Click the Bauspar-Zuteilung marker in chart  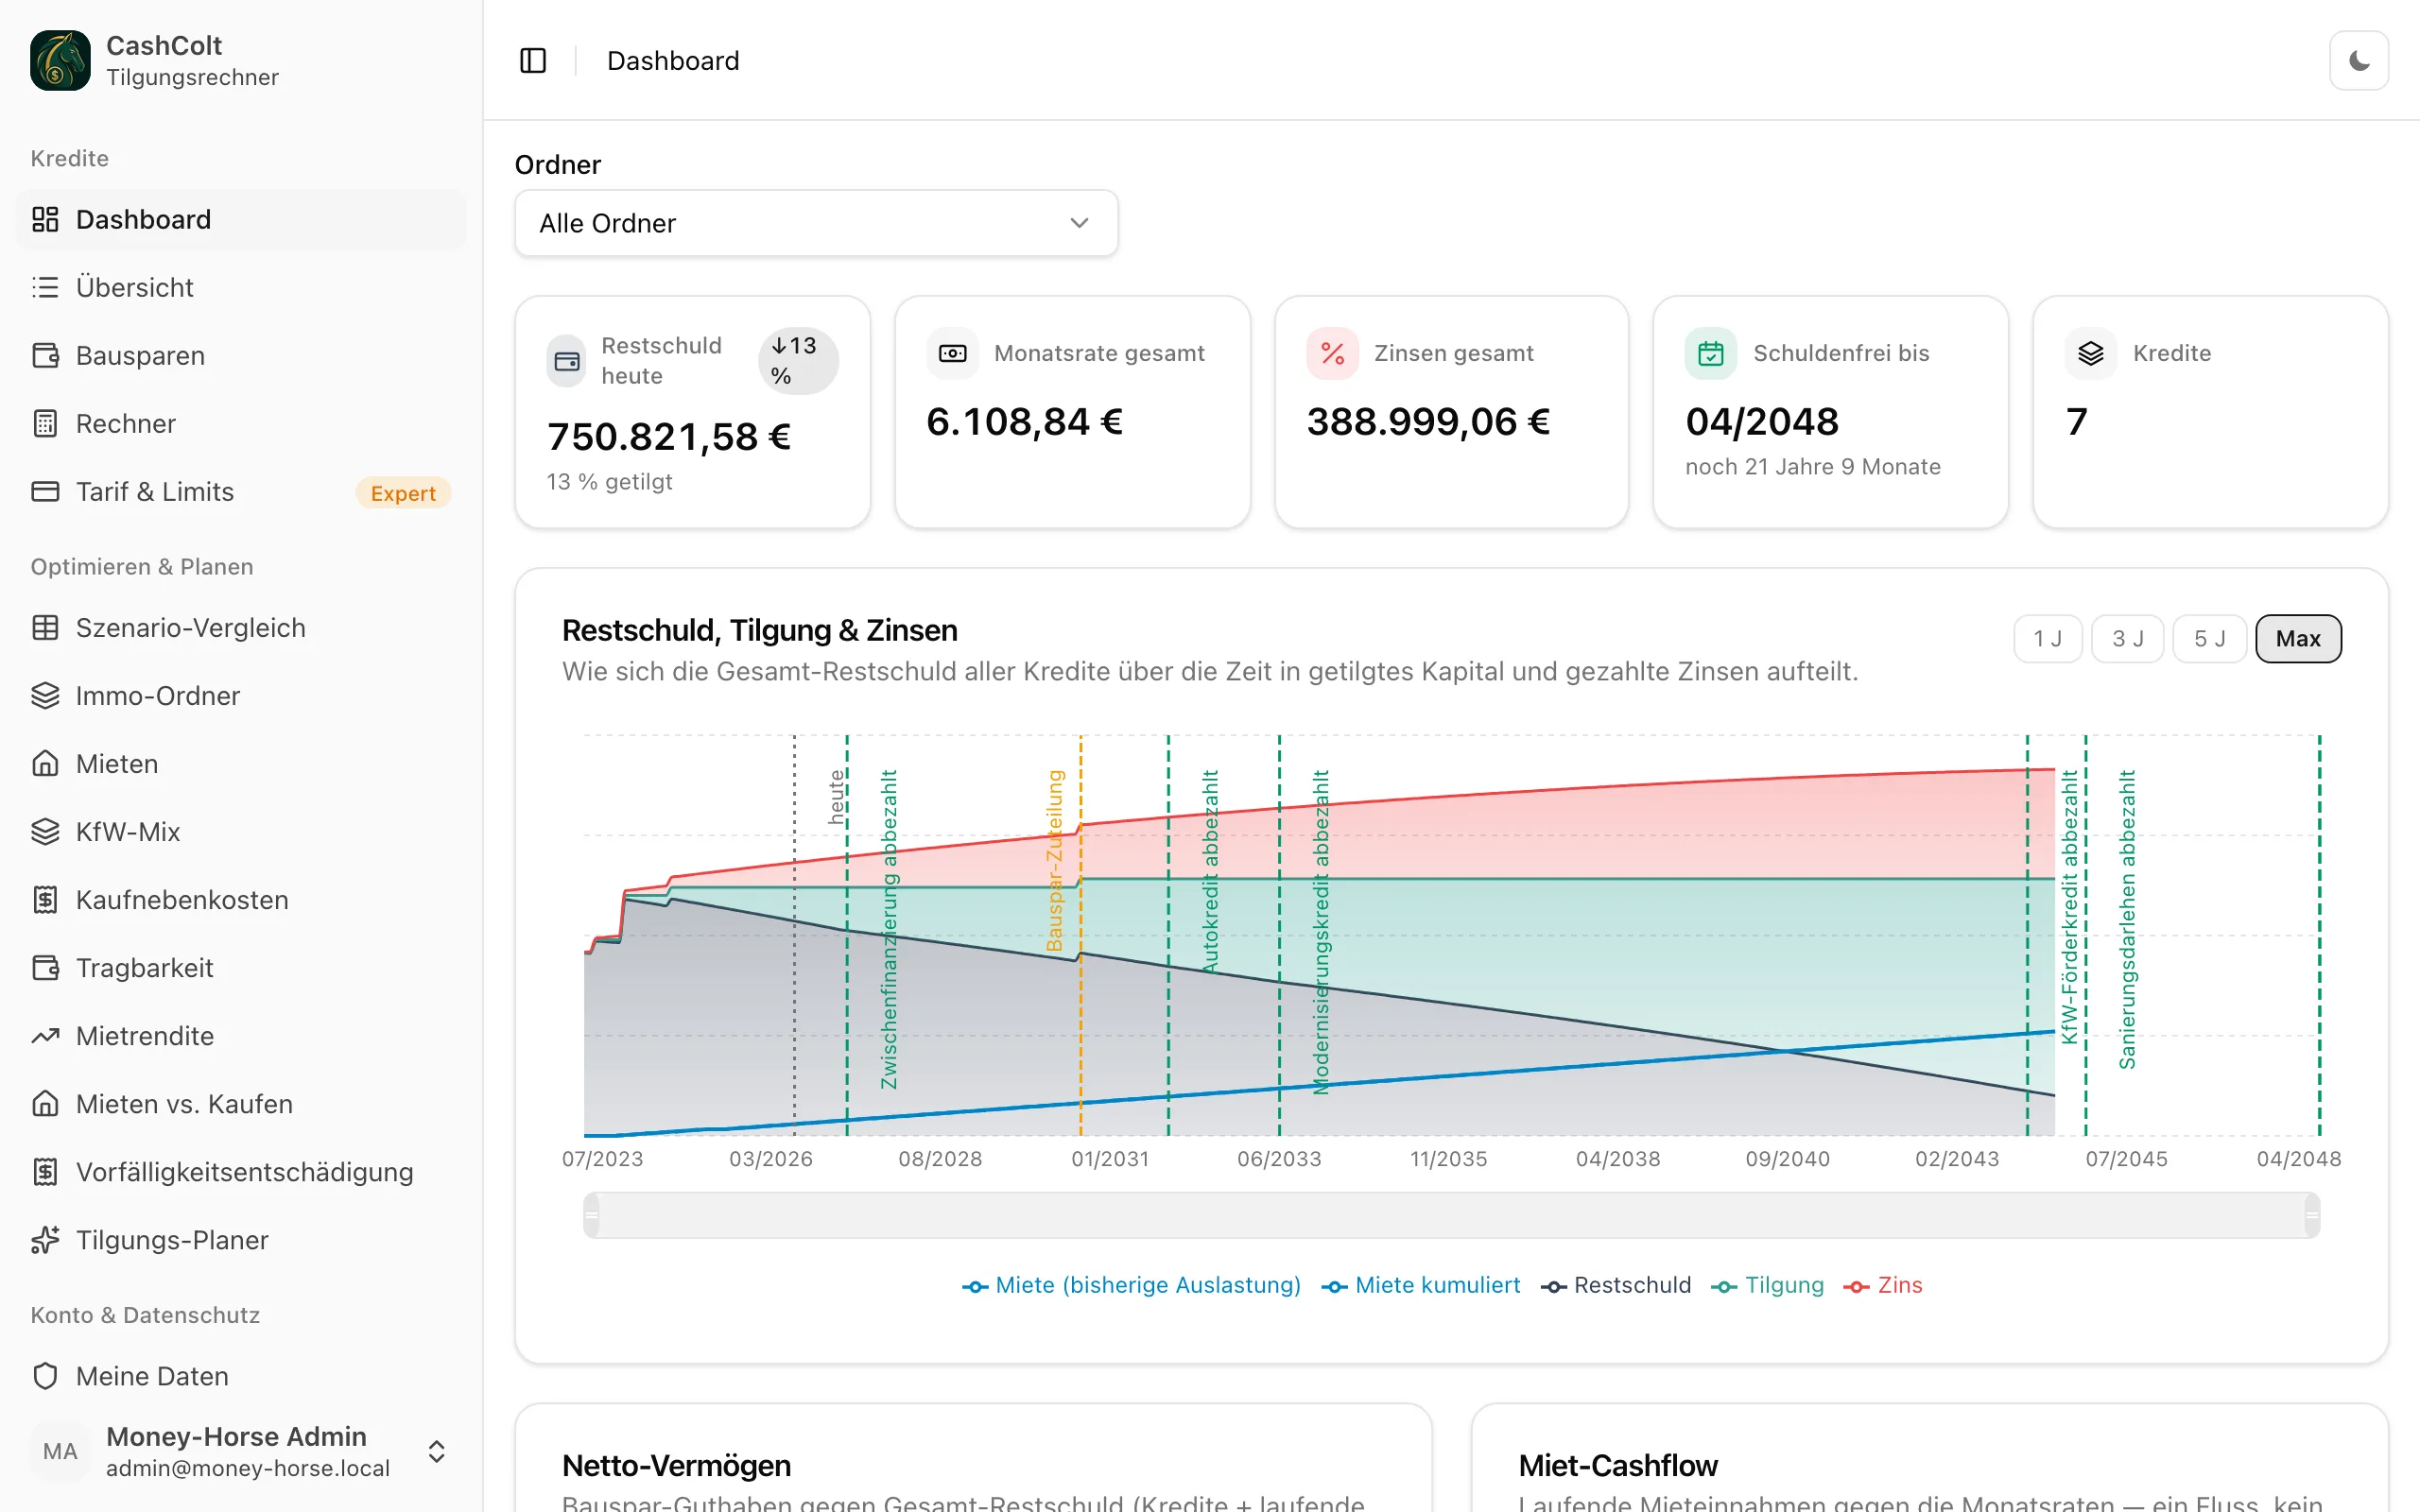(x=1080, y=935)
